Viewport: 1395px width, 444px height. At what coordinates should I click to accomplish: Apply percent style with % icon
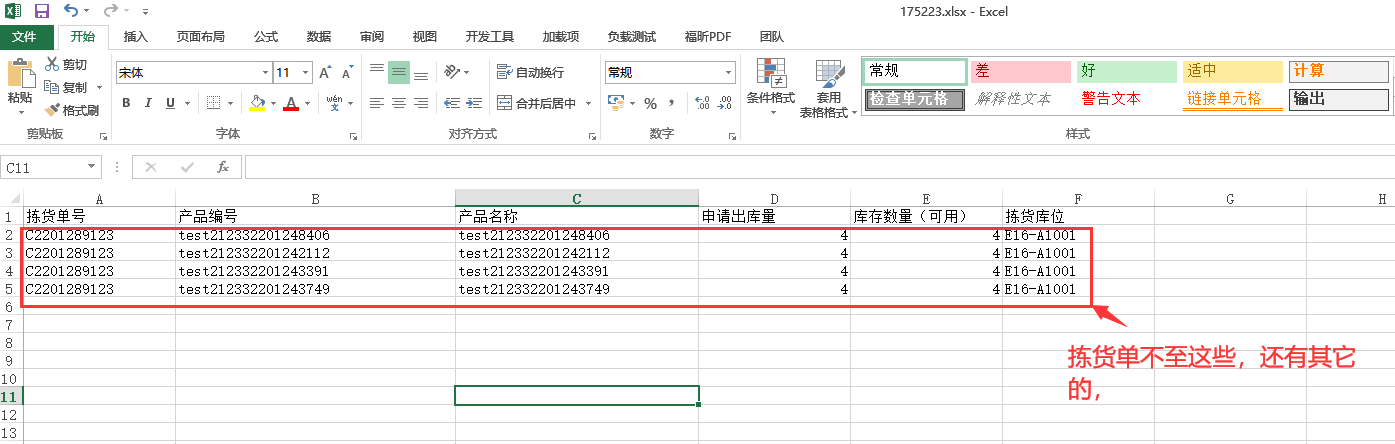[650, 103]
